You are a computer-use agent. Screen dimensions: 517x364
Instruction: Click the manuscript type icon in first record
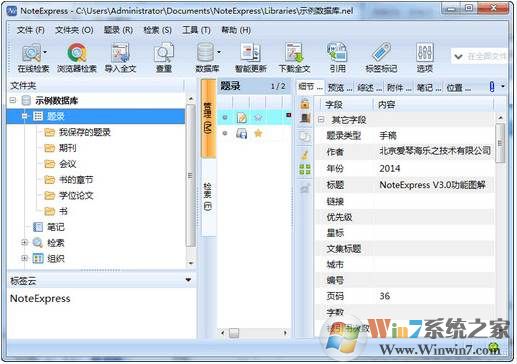(242, 117)
